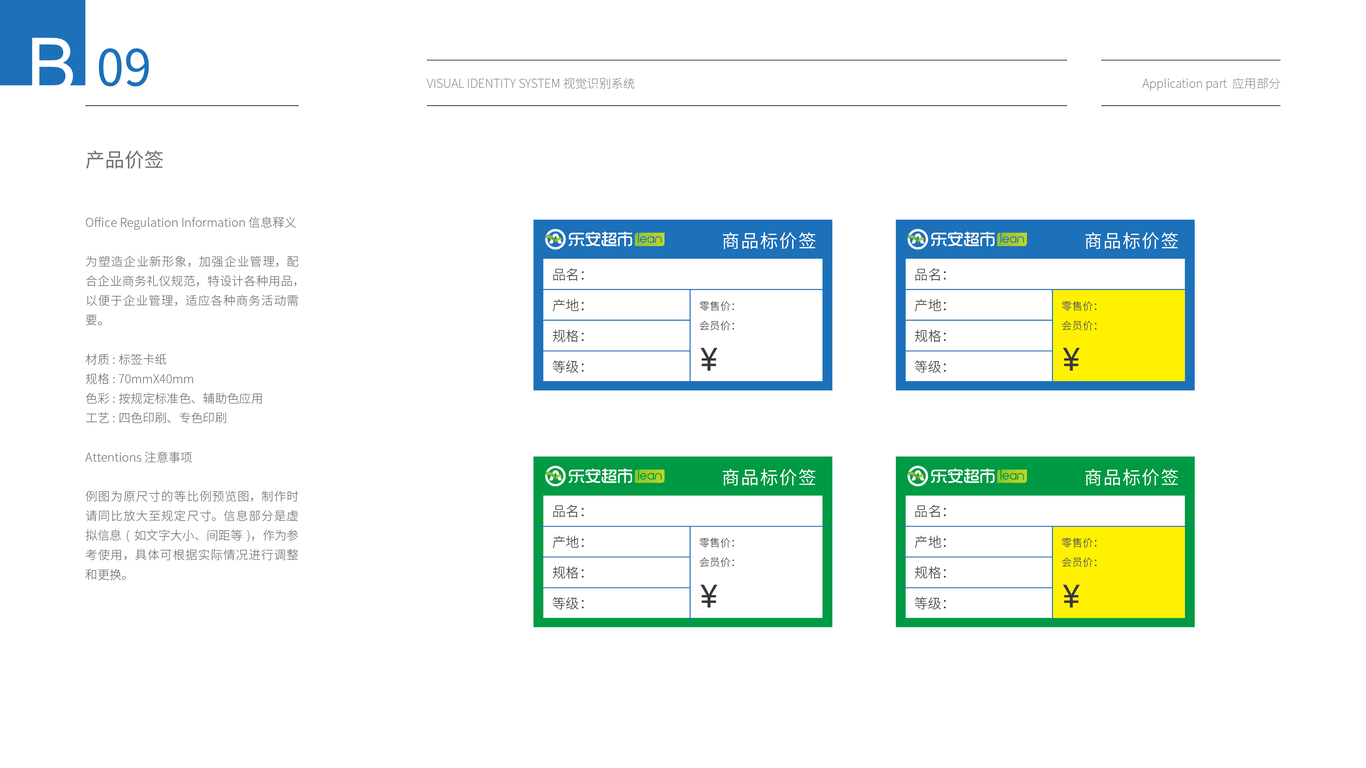Click 品名 field on green tag with yellow price box

tap(1045, 511)
